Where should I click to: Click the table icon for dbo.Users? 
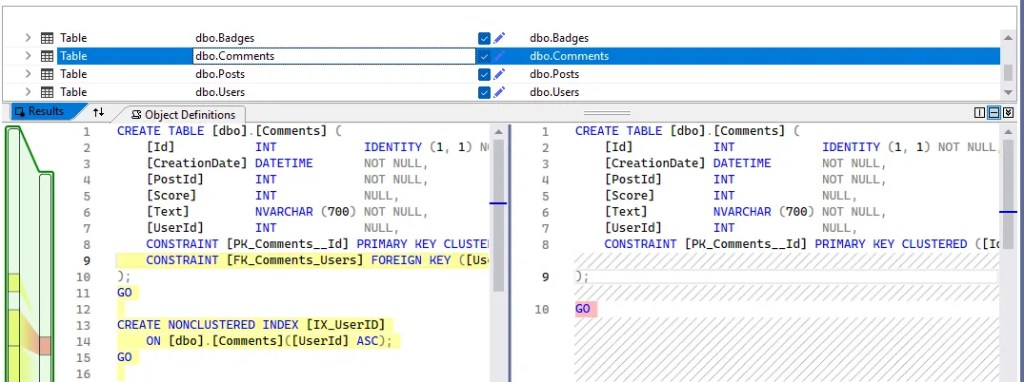(47, 92)
